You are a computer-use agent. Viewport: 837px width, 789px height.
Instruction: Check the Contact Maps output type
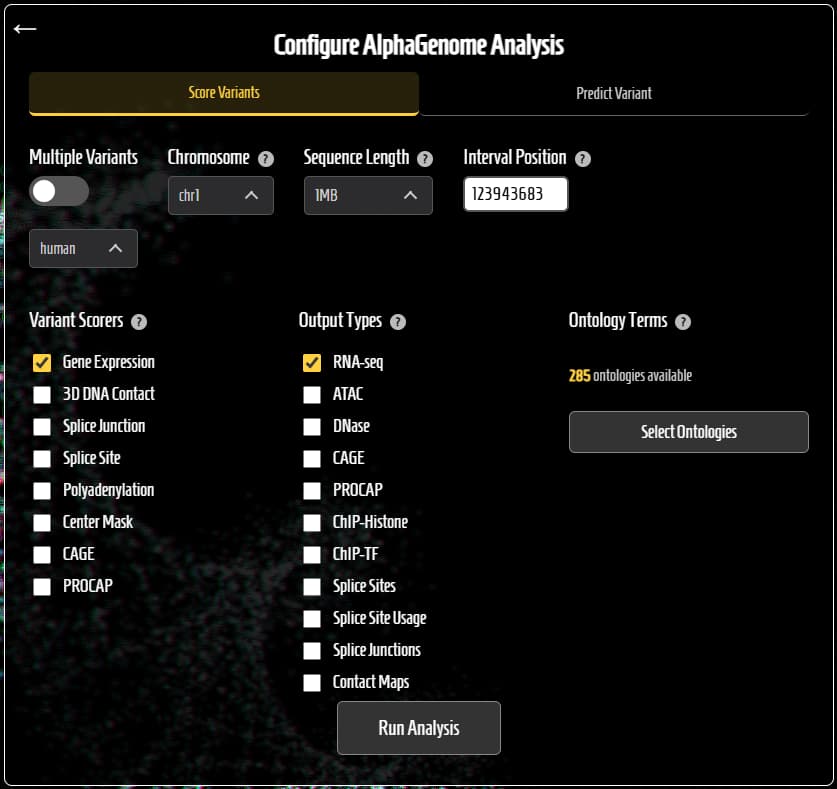[x=312, y=683]
